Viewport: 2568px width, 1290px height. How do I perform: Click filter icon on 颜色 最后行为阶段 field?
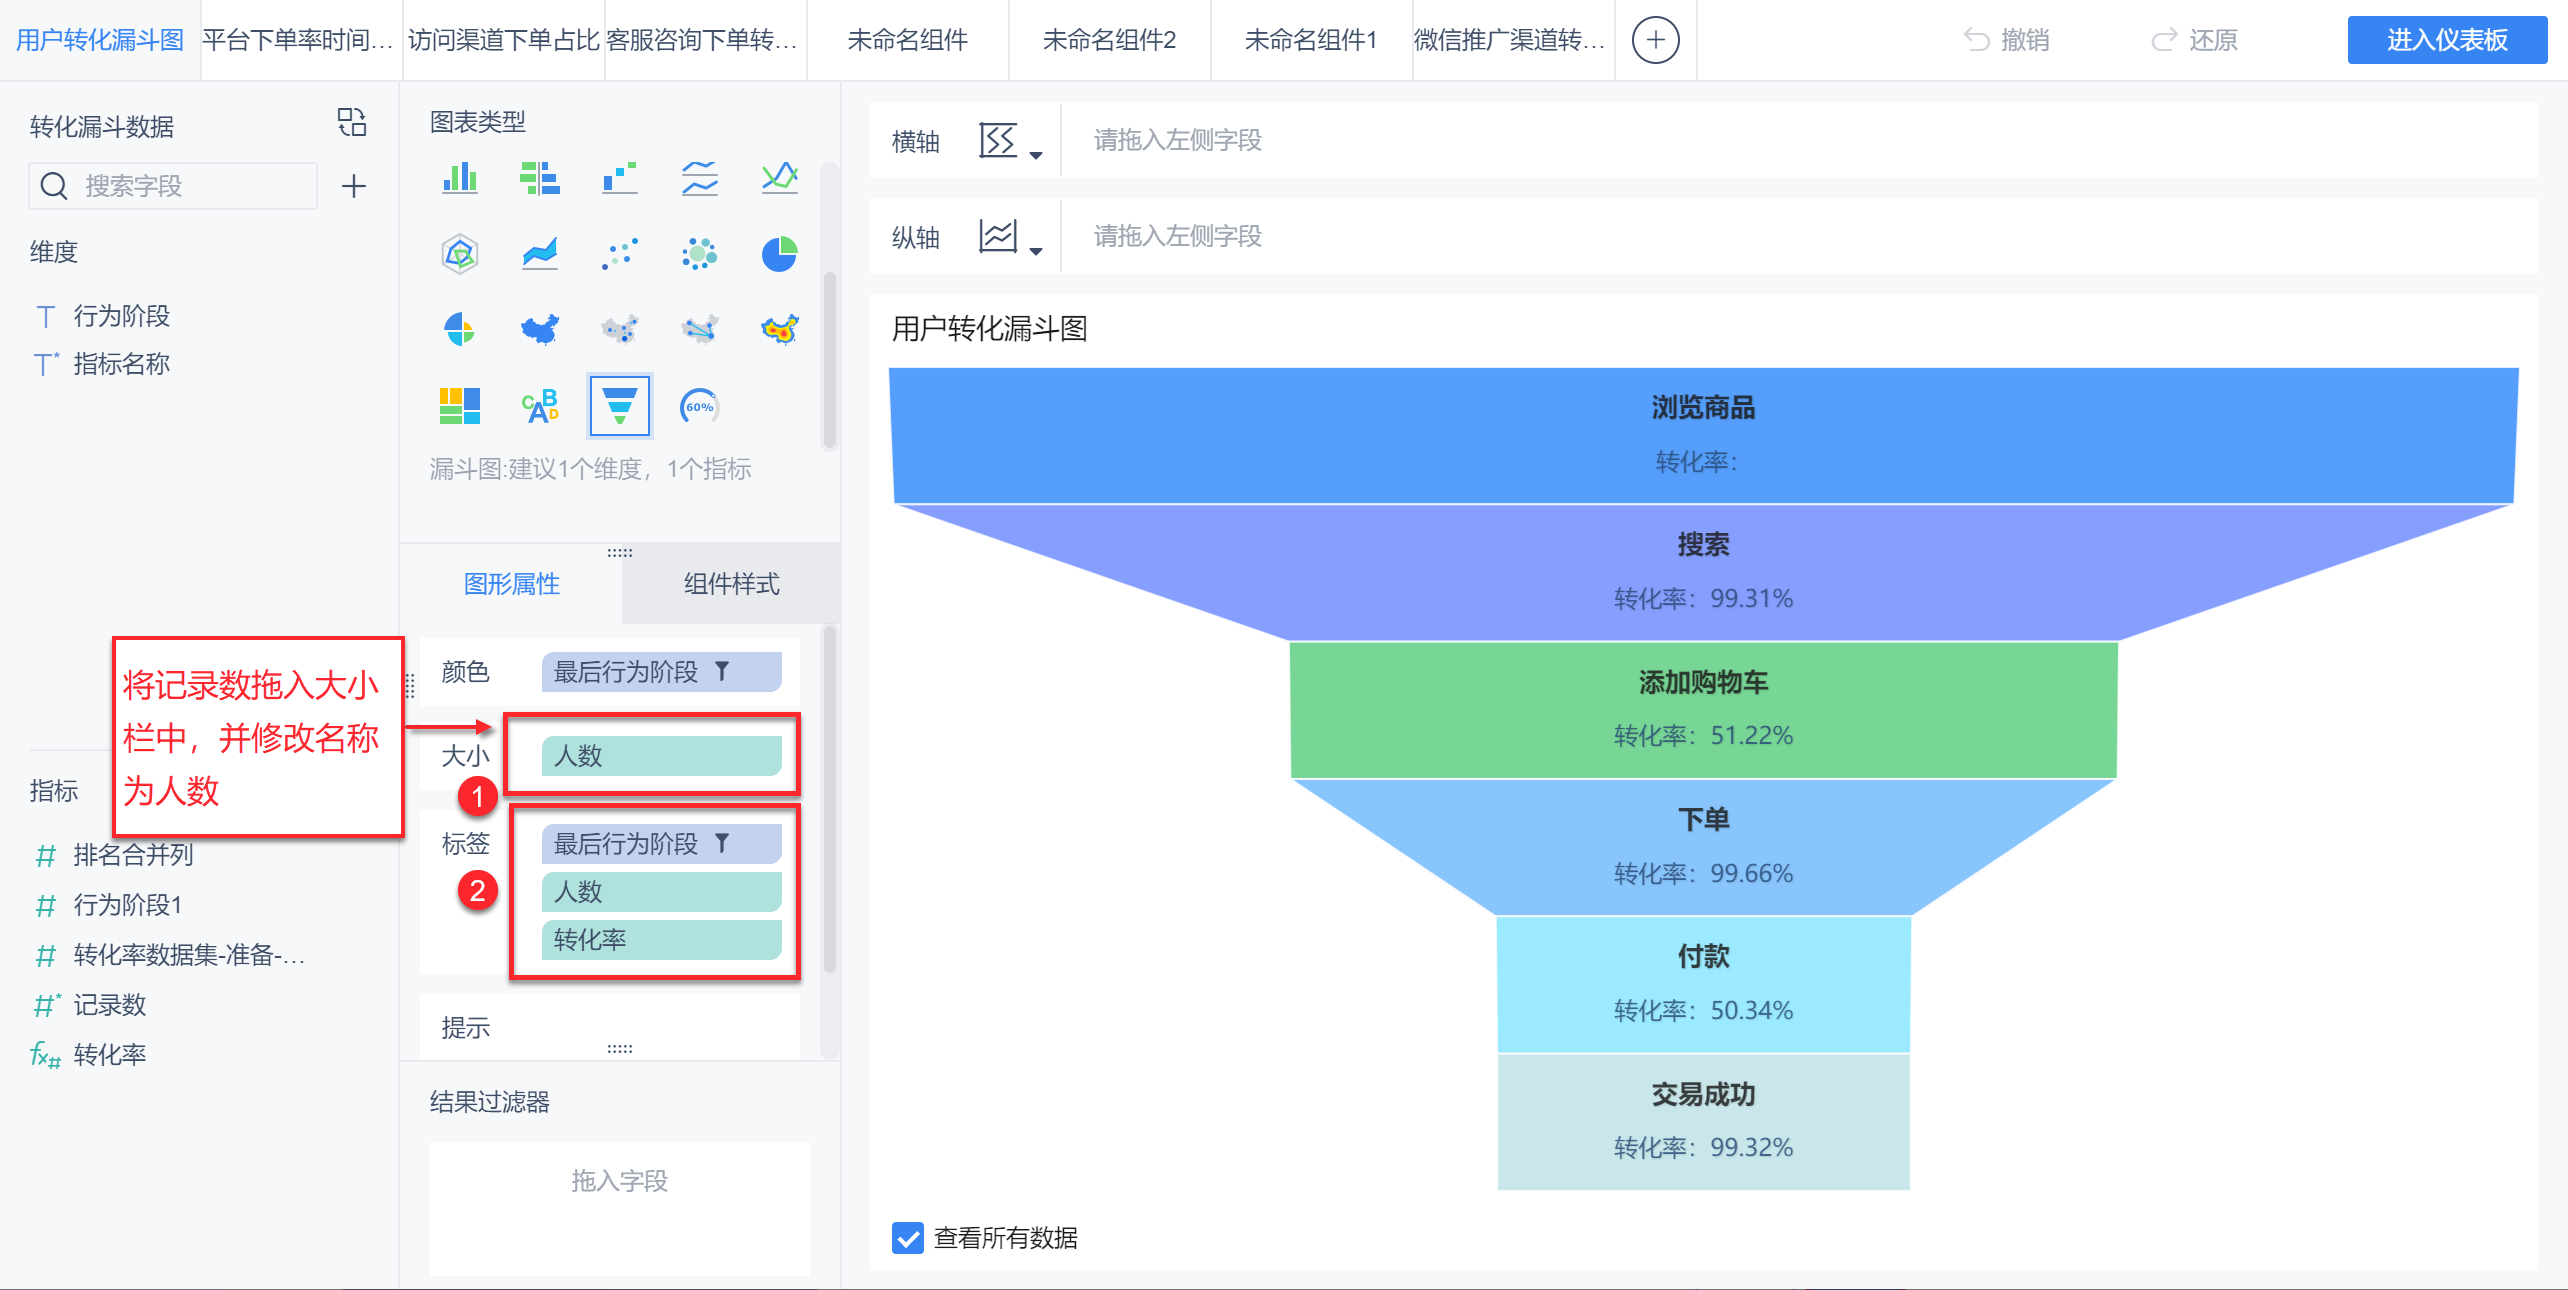coord(722,671)
